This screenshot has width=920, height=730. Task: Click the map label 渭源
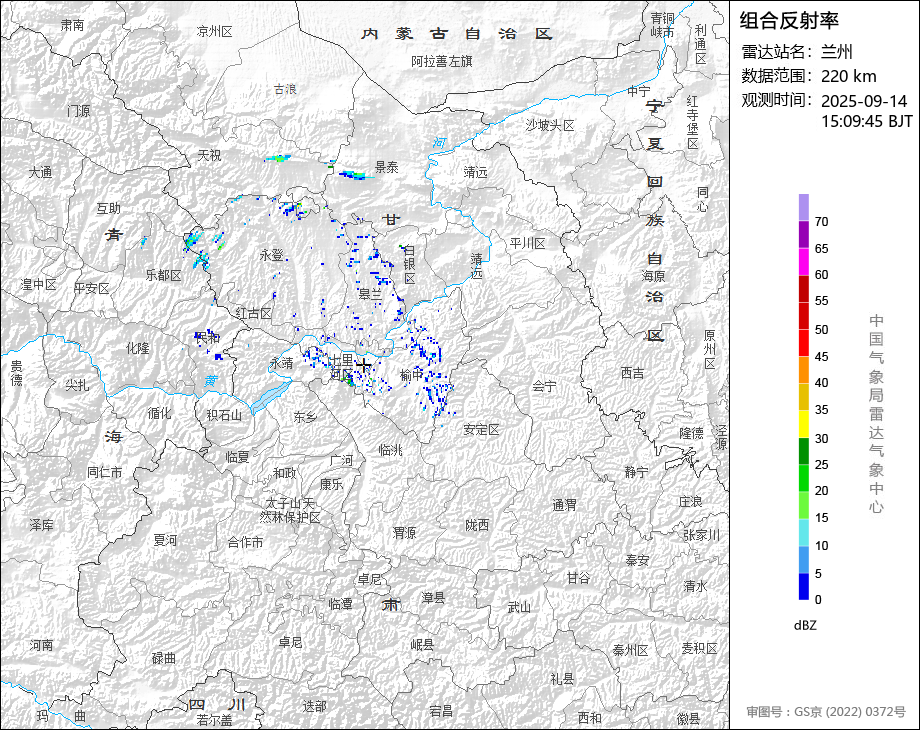[404, 533]
